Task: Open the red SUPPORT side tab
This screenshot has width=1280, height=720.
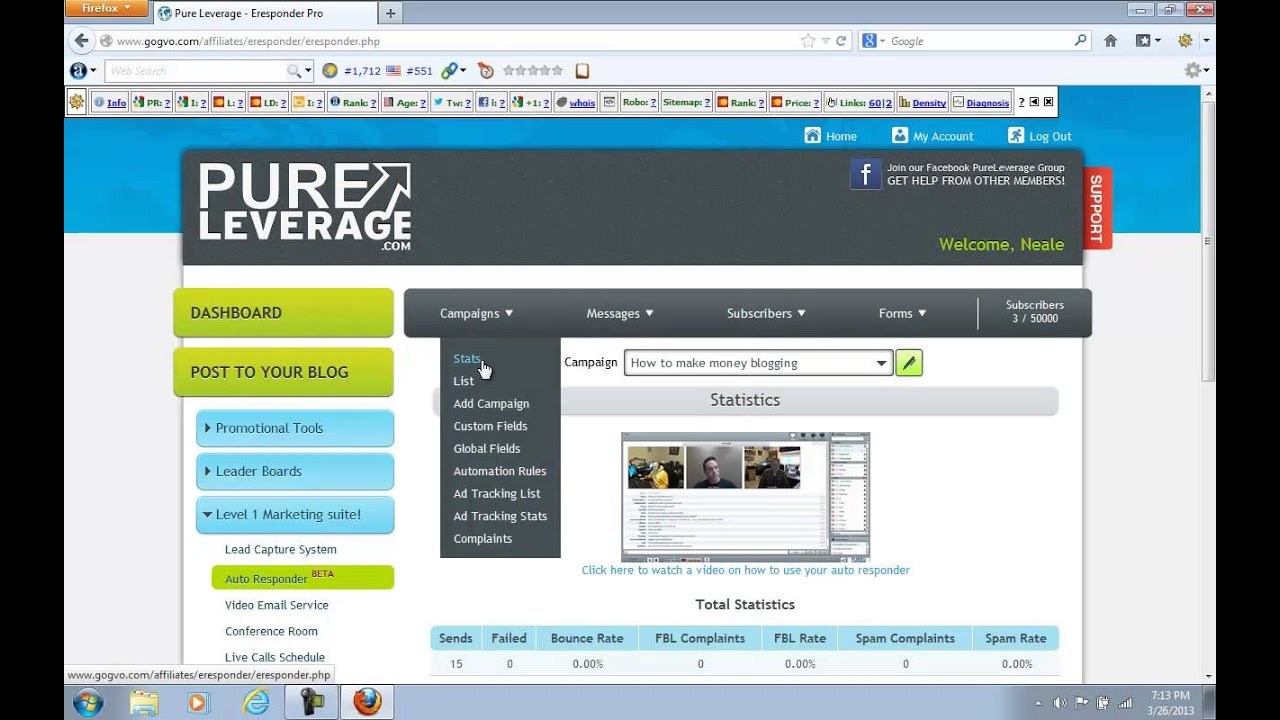Action: coord(1096,208)
